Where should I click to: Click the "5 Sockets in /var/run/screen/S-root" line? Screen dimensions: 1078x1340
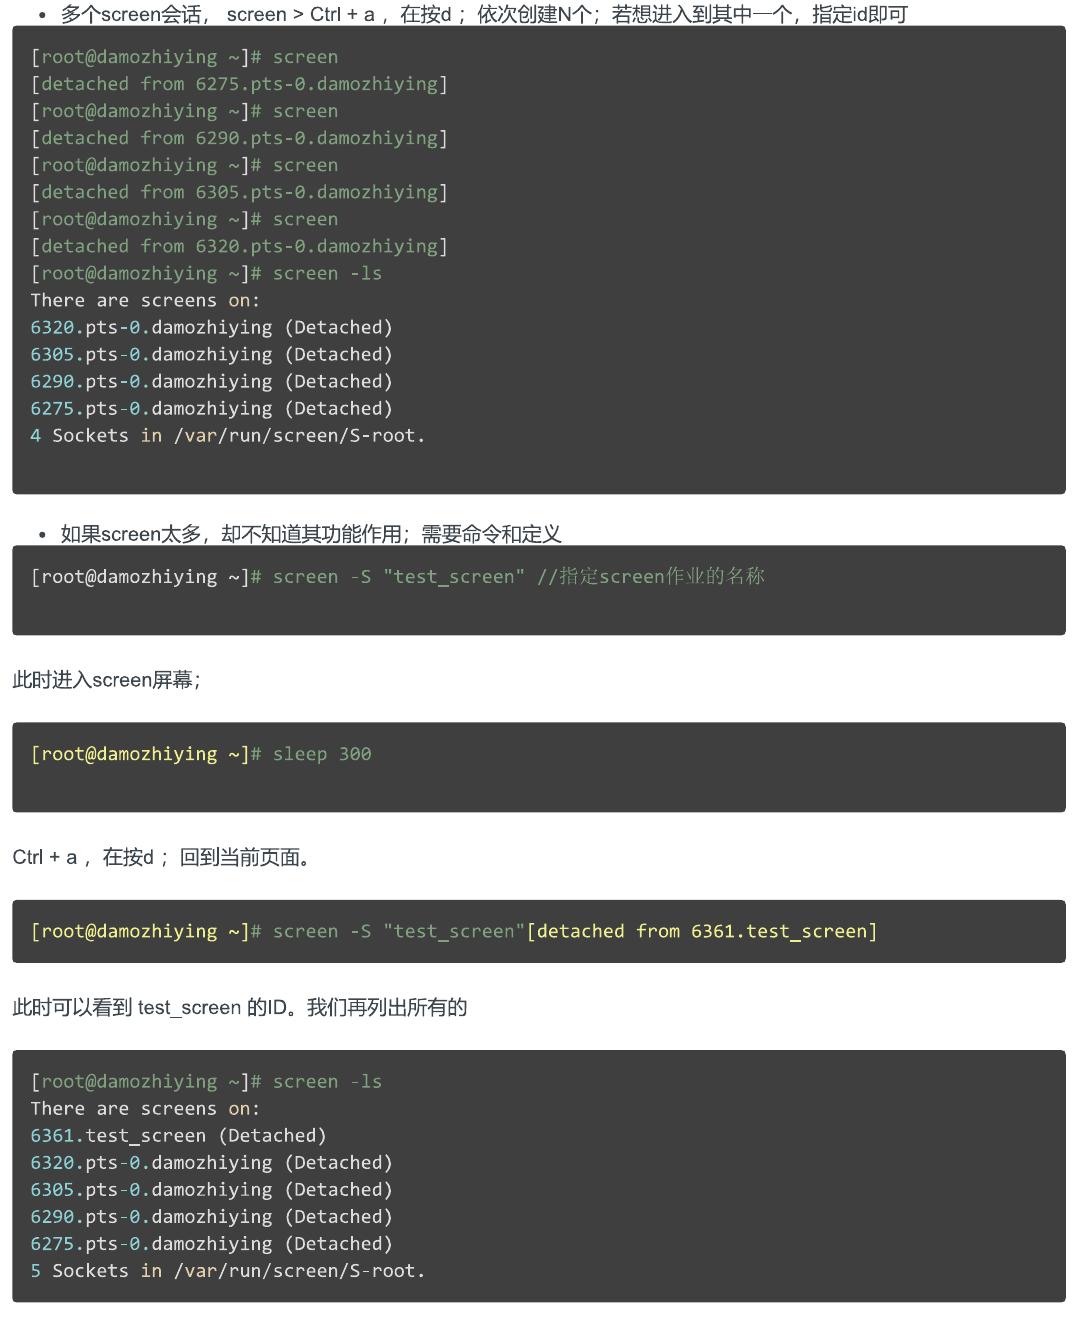coord(227,1271)
